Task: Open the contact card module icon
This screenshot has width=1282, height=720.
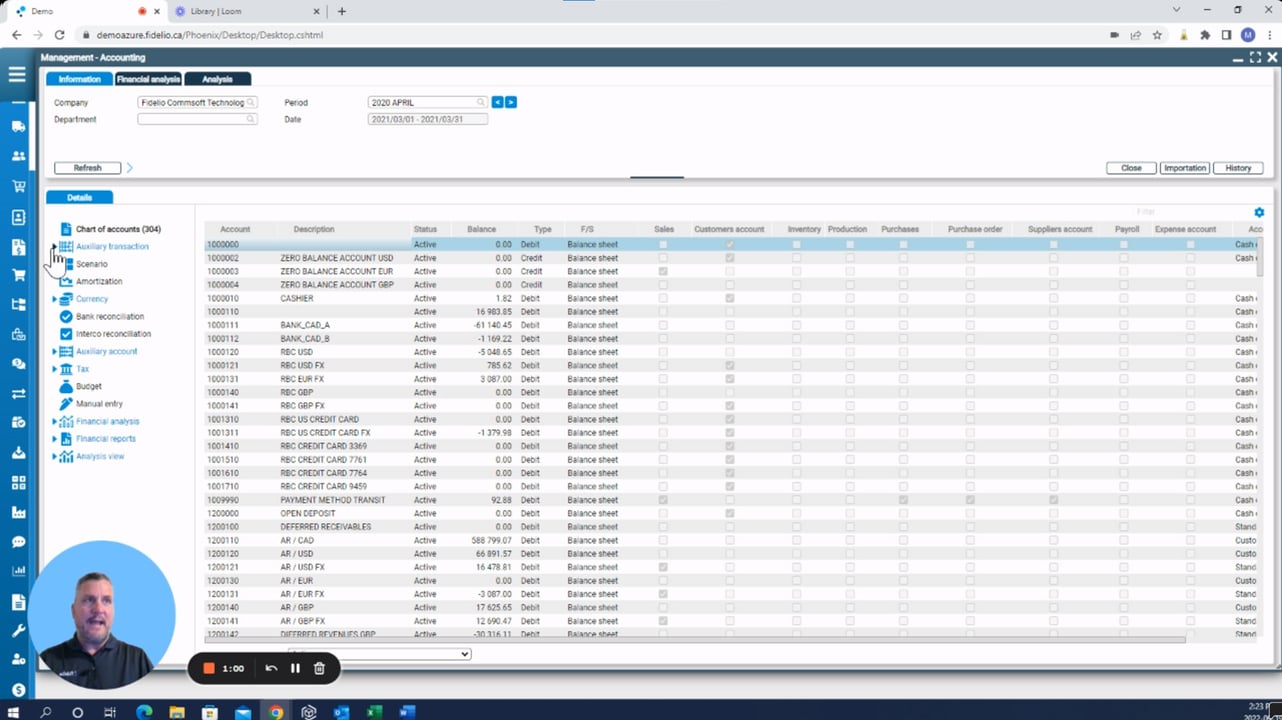Action: click(18, 217)
